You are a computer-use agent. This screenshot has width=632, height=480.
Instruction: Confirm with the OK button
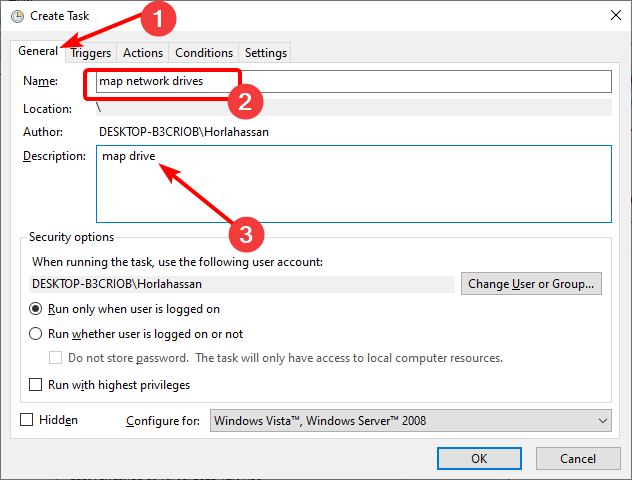tap(479, 458)
